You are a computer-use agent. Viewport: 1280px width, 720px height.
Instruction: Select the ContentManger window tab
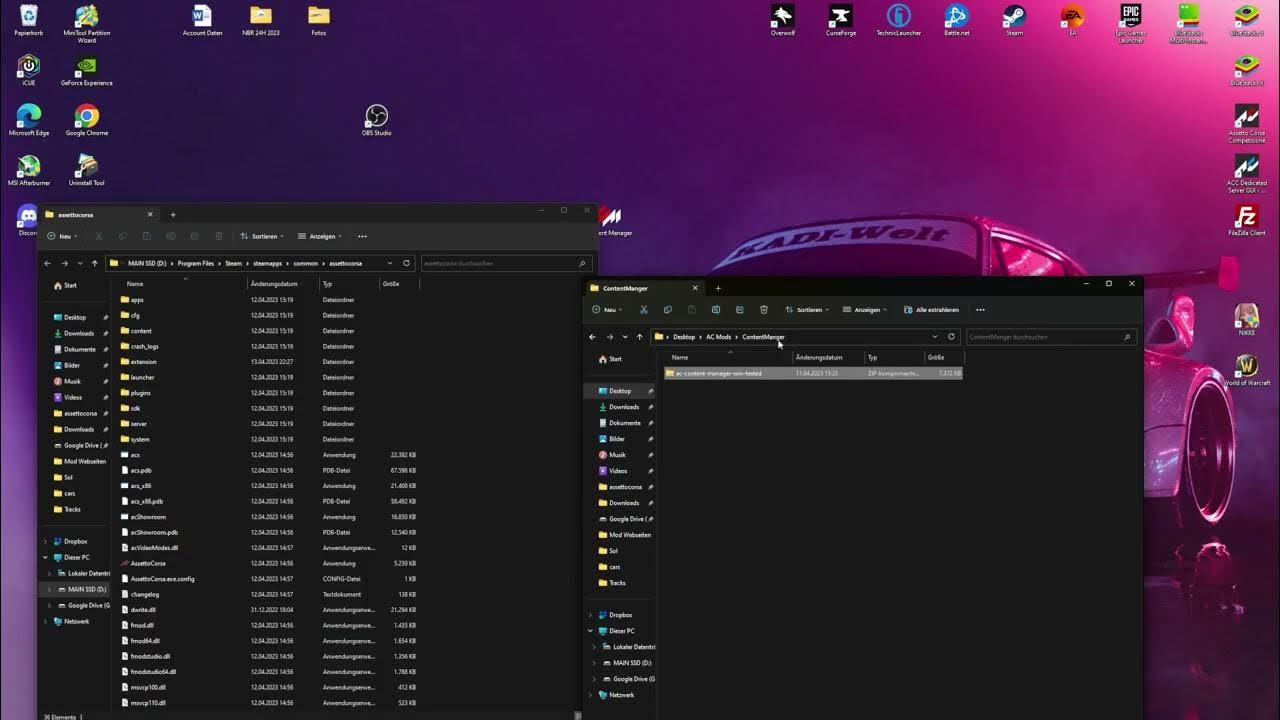pos(645,288)
